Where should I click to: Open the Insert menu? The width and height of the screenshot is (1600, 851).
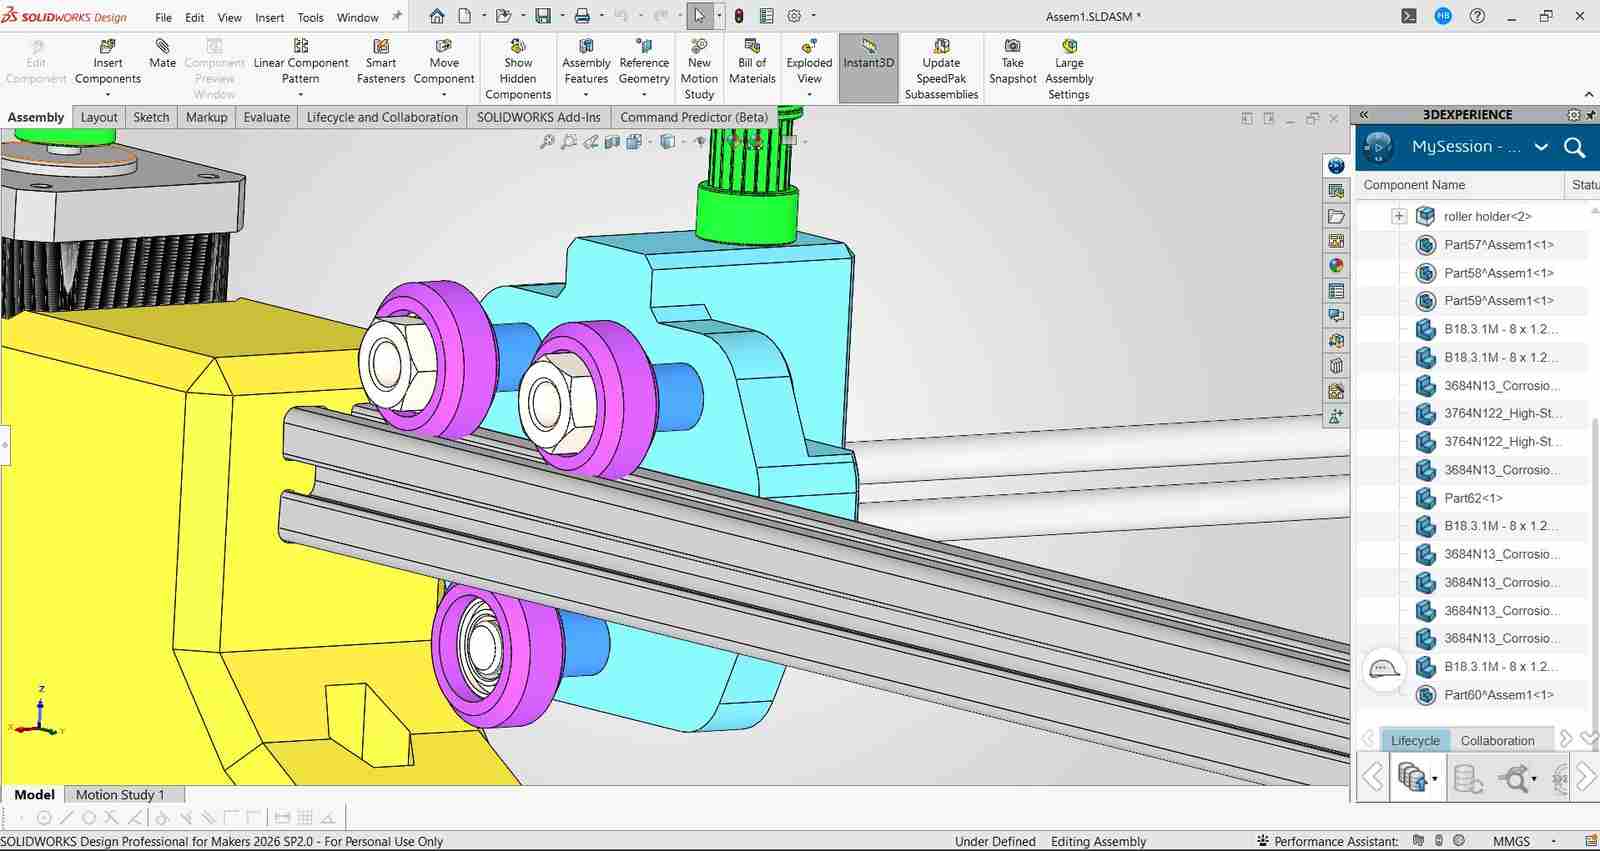[269, 17]
